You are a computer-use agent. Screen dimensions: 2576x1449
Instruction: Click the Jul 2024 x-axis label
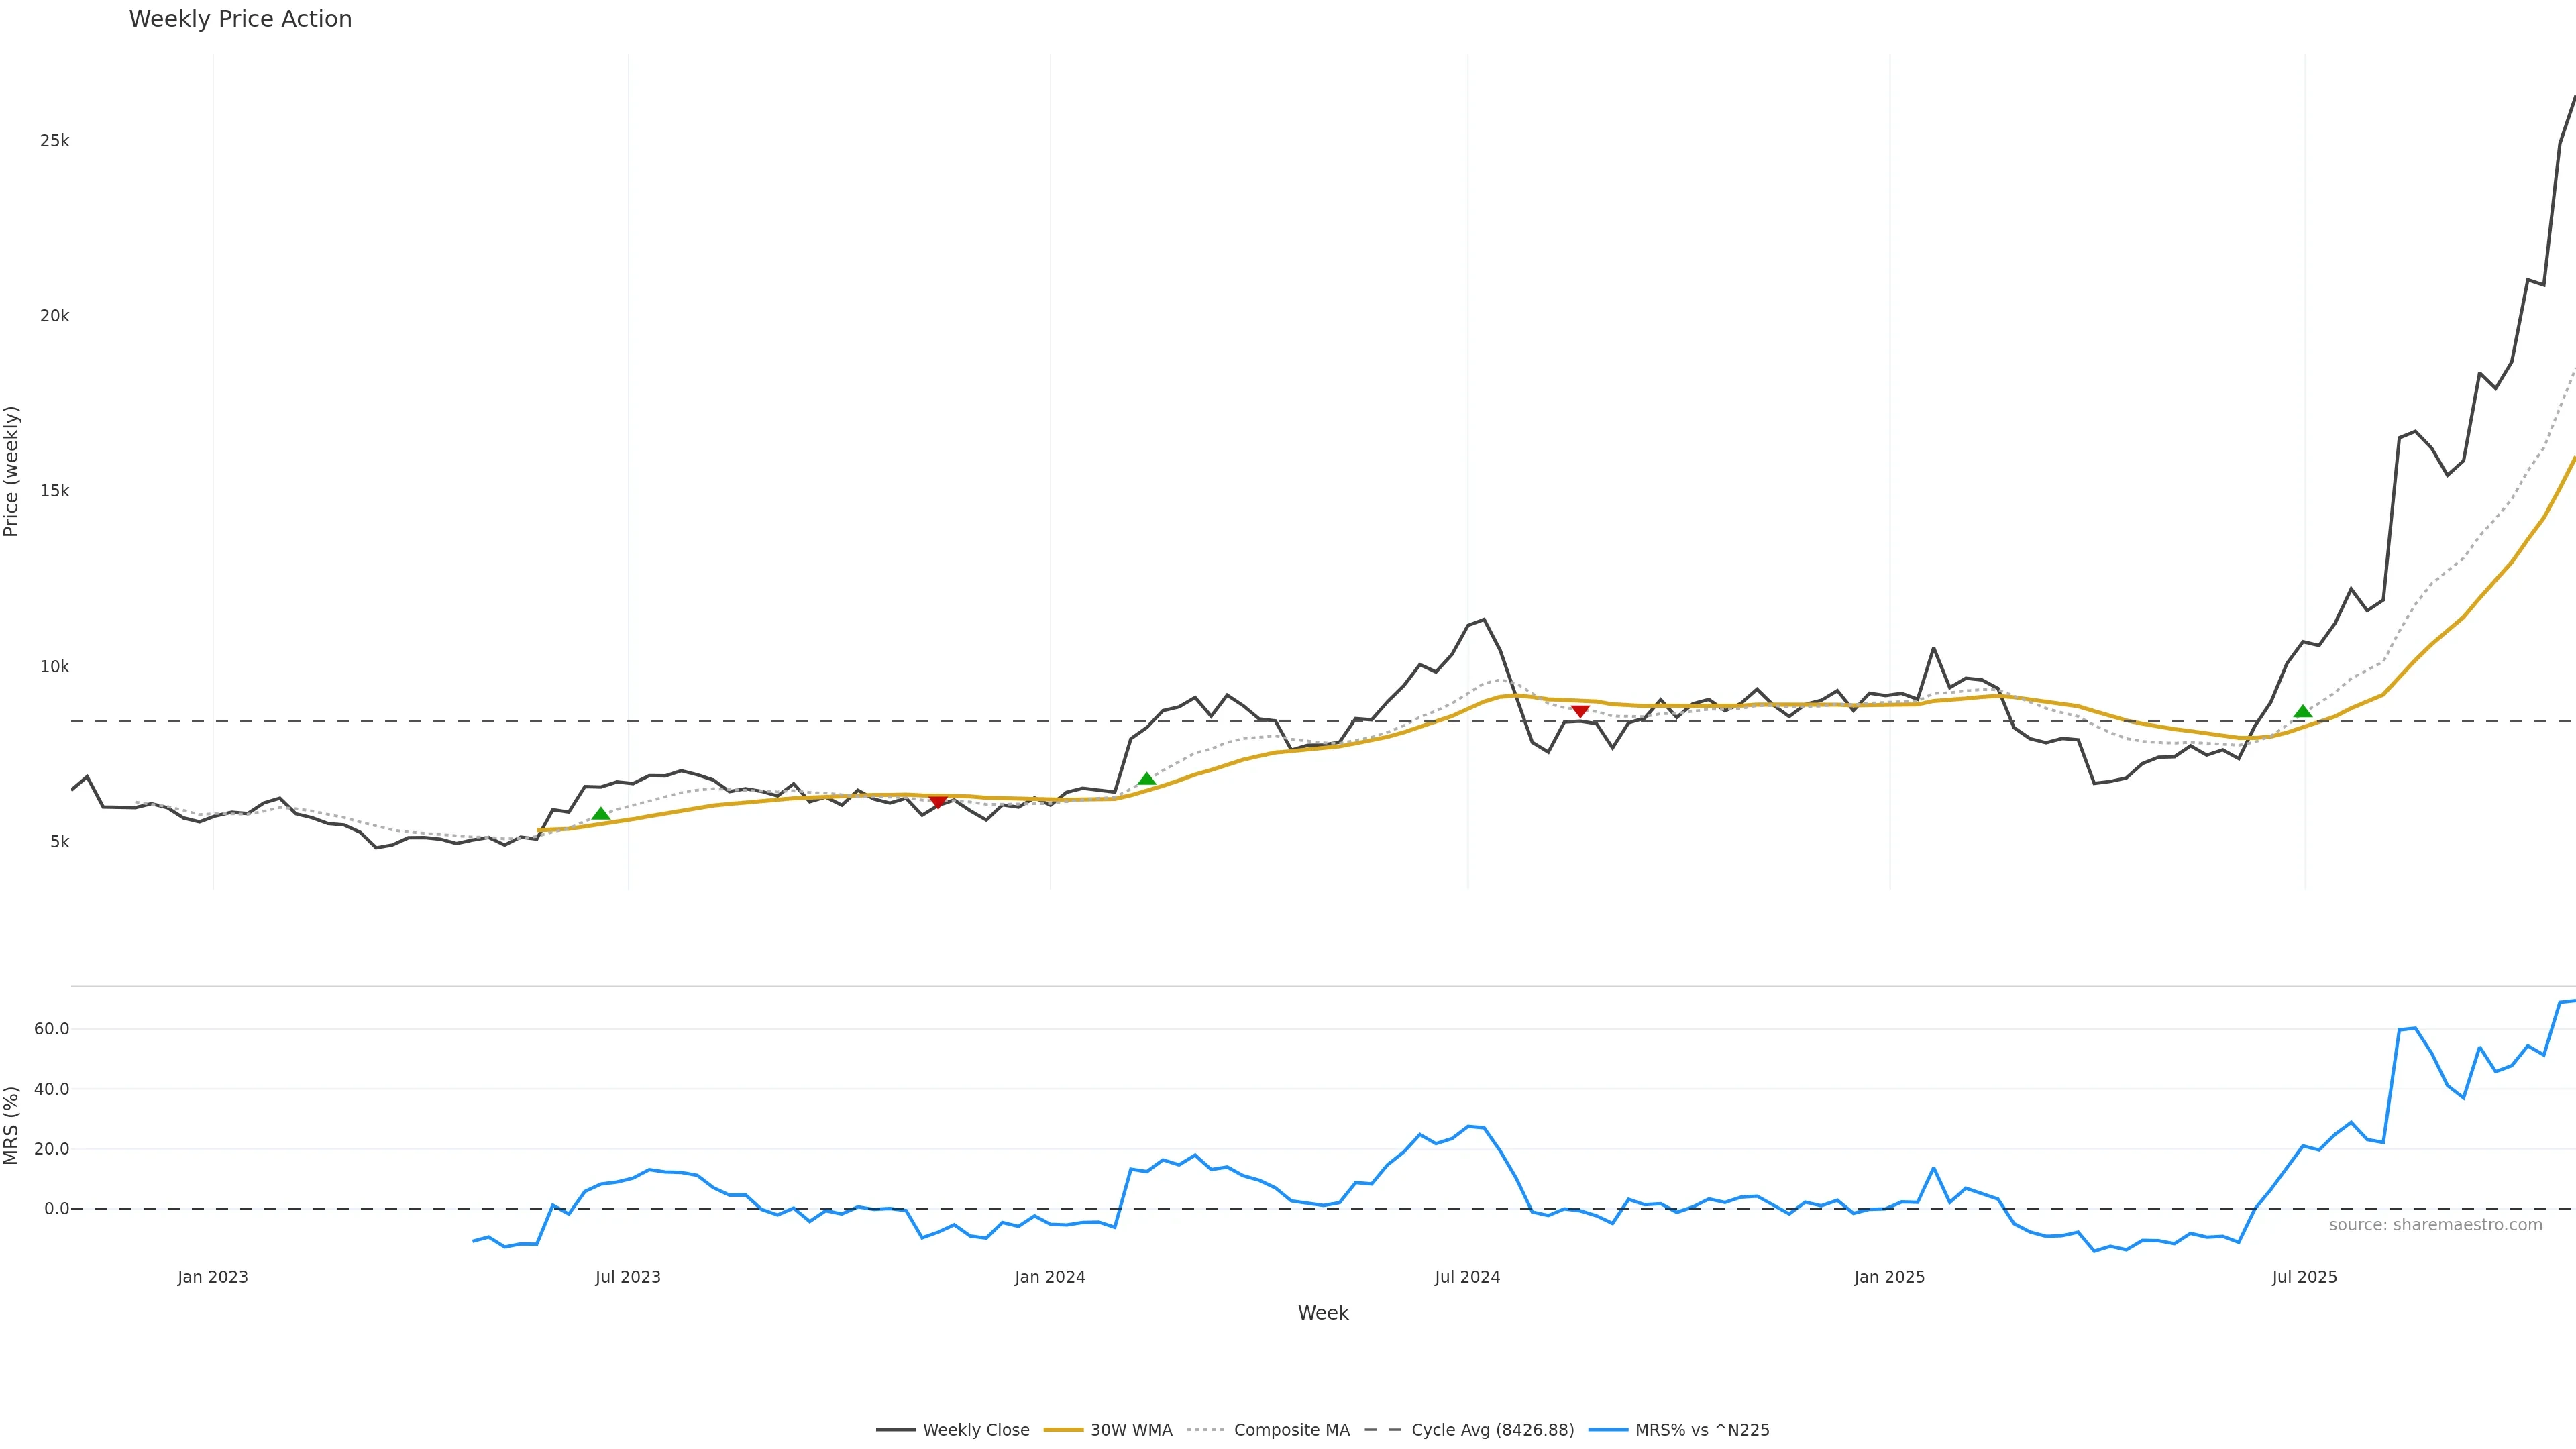pos(1467,1277)
